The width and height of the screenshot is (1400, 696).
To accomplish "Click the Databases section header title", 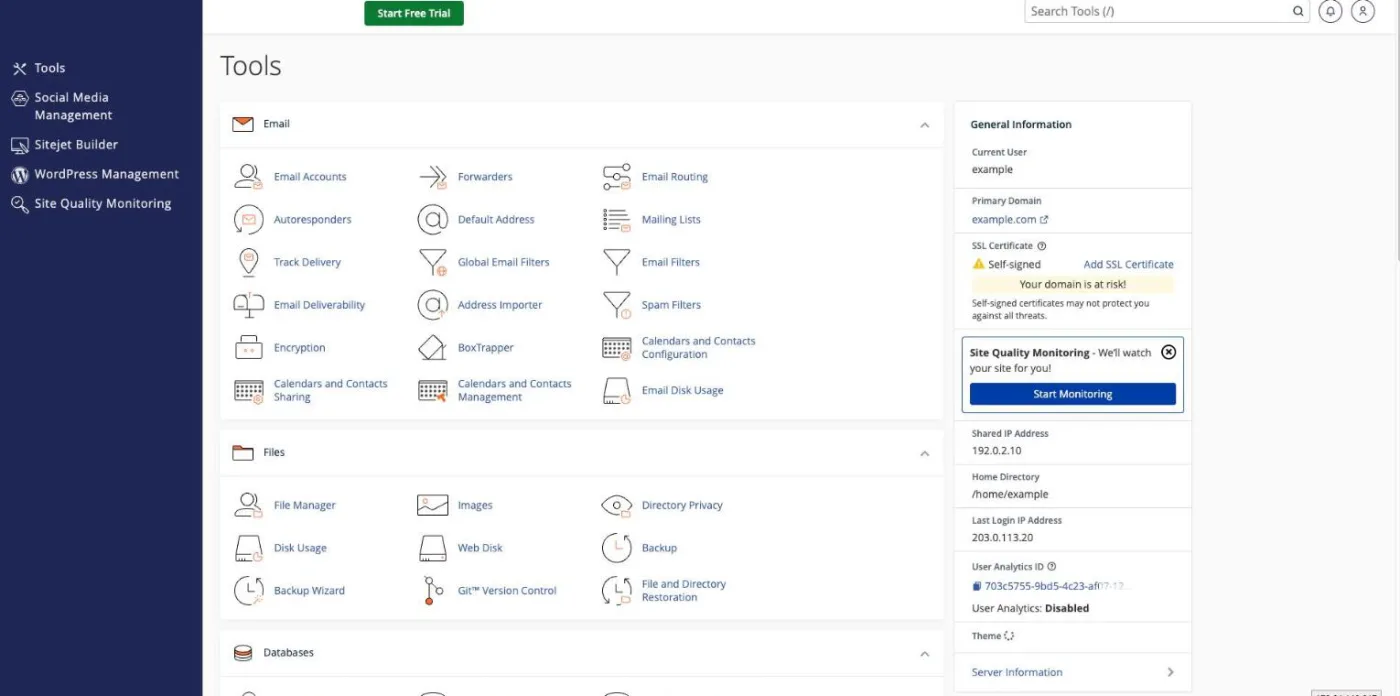I will tap(288, 653).
